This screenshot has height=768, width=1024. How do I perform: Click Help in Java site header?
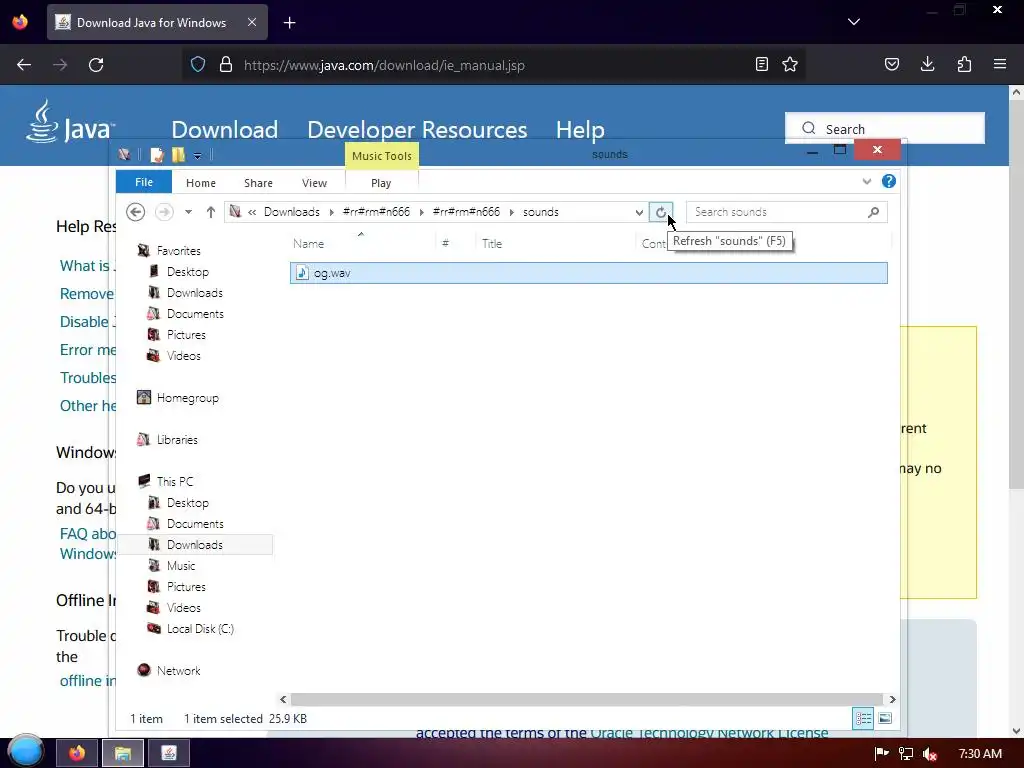(580, 129)
